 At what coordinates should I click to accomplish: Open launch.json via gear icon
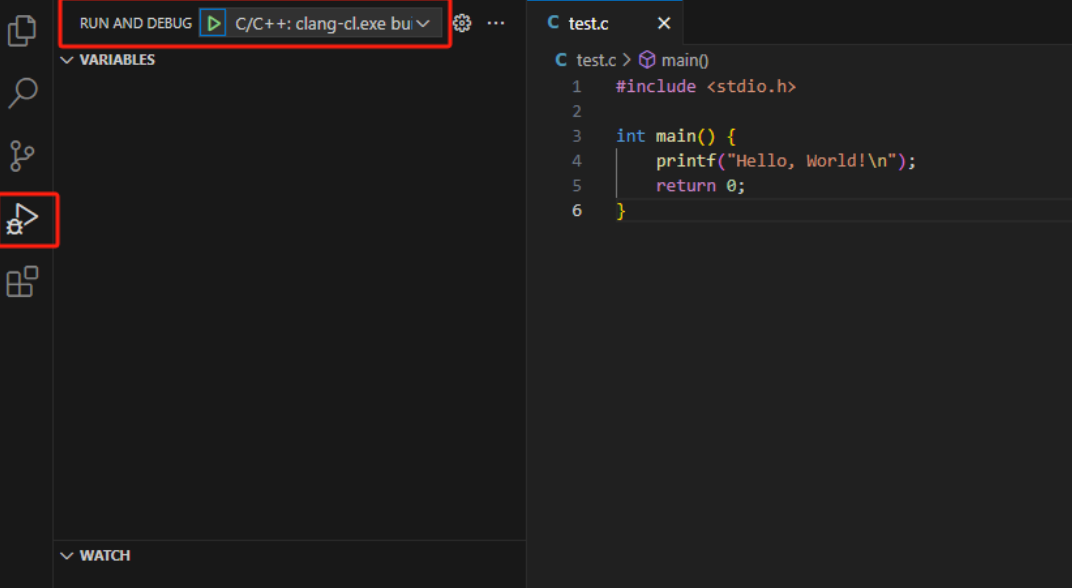461,23
